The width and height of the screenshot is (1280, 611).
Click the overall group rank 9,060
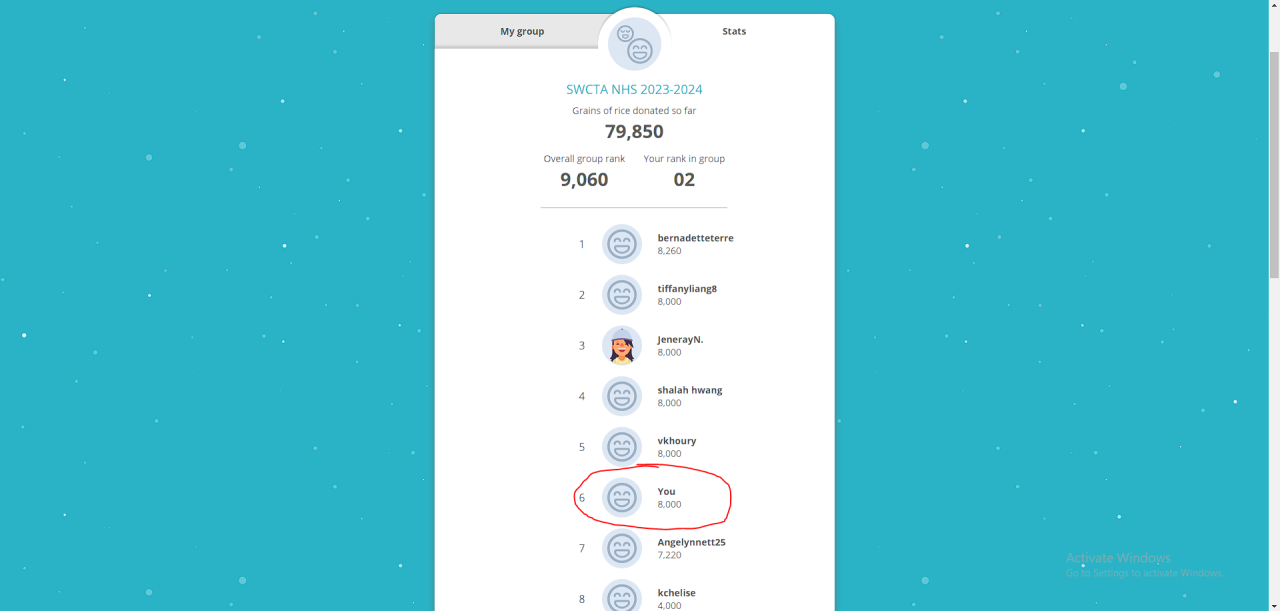pos(584,180)
